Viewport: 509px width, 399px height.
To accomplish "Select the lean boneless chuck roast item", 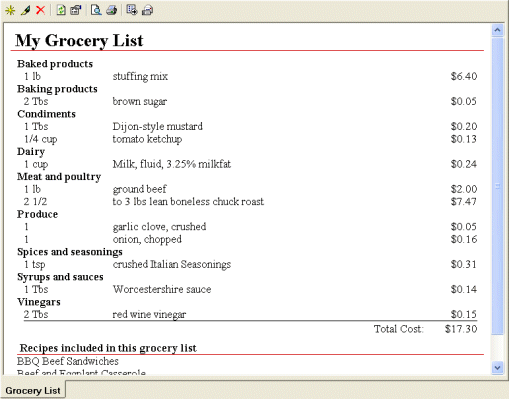I will click(188, 202).
